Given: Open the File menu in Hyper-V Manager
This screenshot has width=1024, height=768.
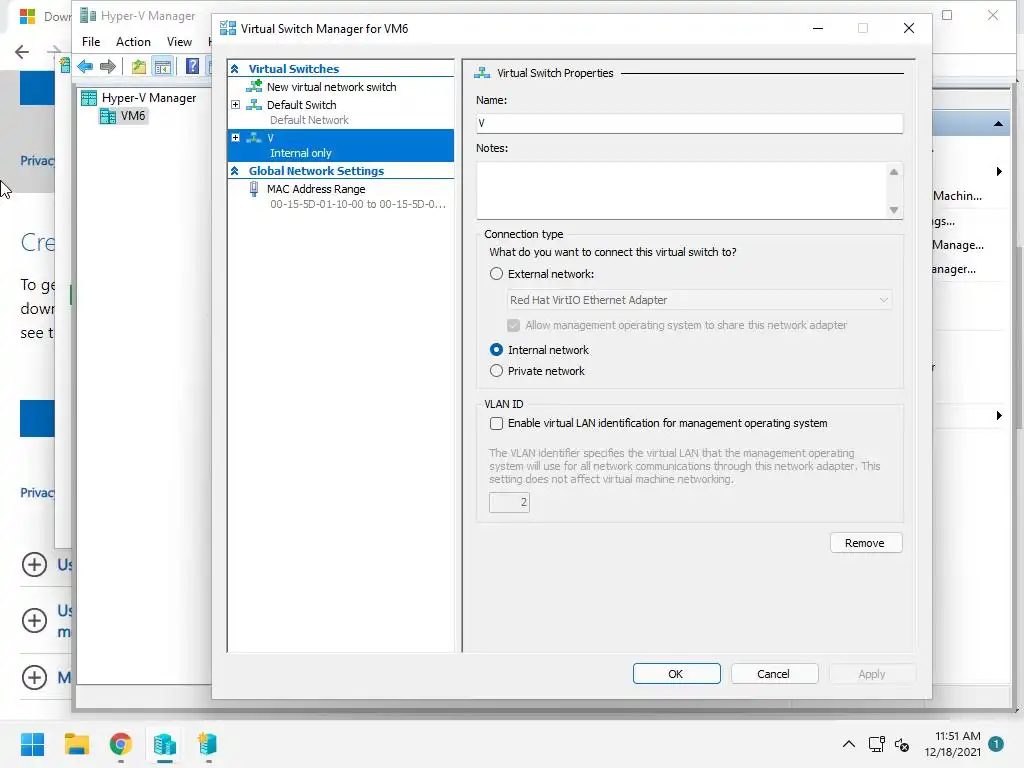Looking at the screenshot, I should (91, 42).
